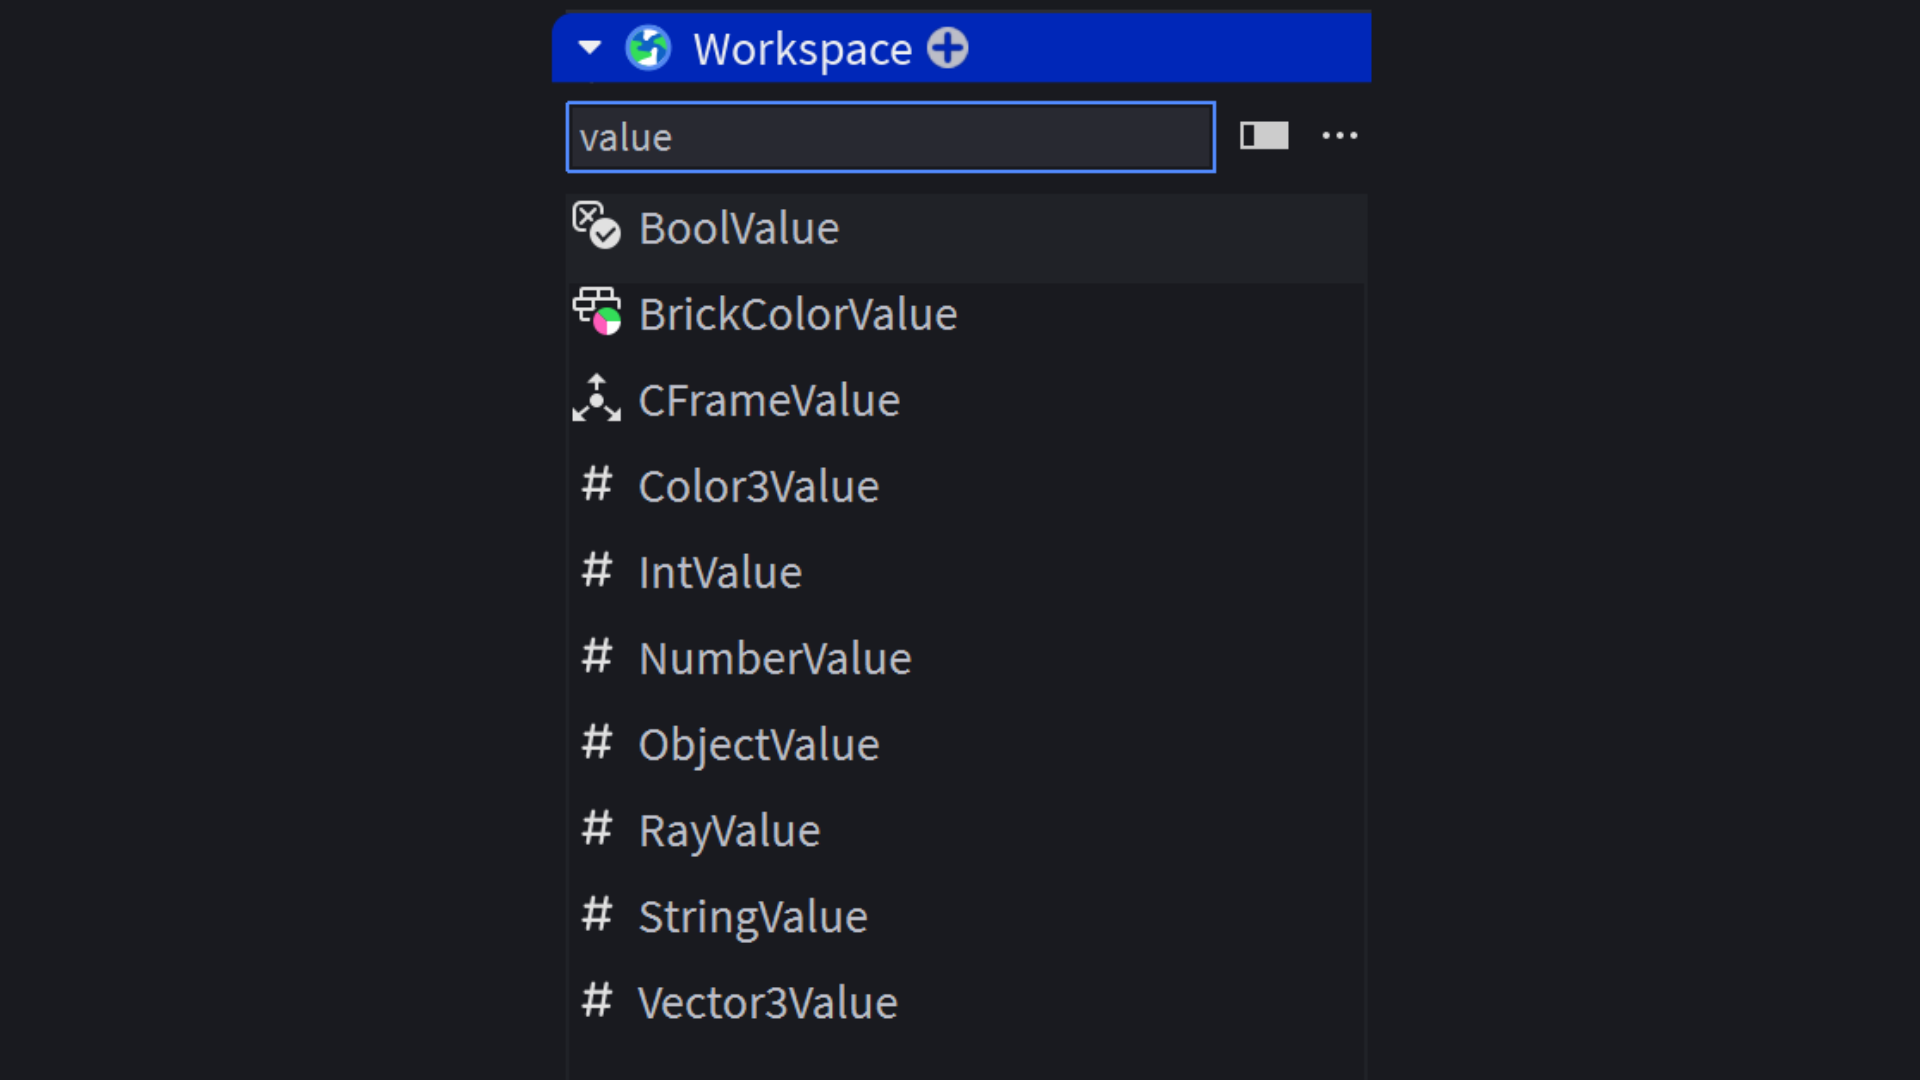Collapse the Workspace tree arrow
This screenshot has width=1920, height=1080.
coord(590,47)
